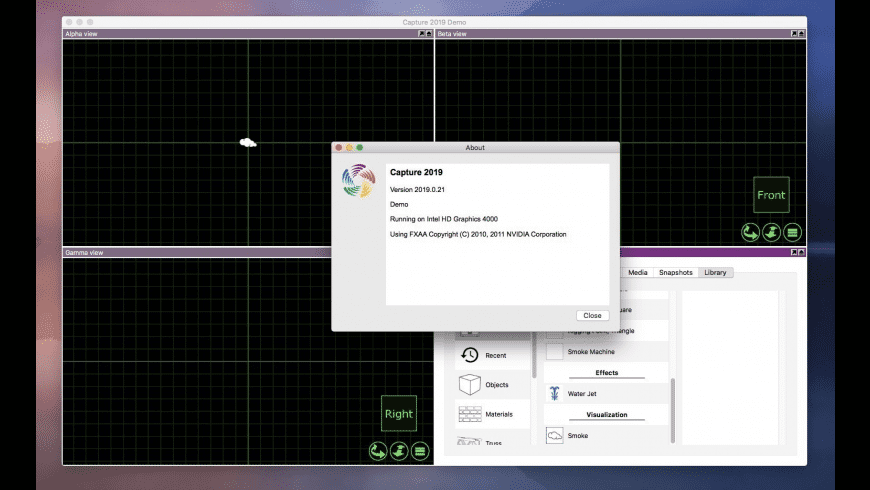870x490 pixels.
Task: Click the Running on Intel HD Graphics text
Action: pyautogui.click(x=444, y=219)
